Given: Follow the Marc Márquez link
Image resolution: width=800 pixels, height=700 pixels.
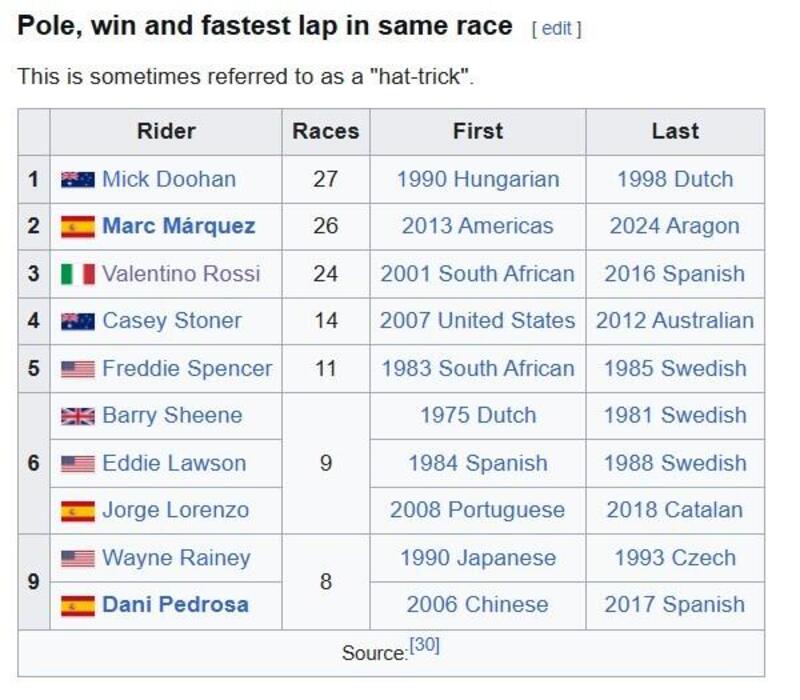Looking at the screenshot, I should coord(178,227).
